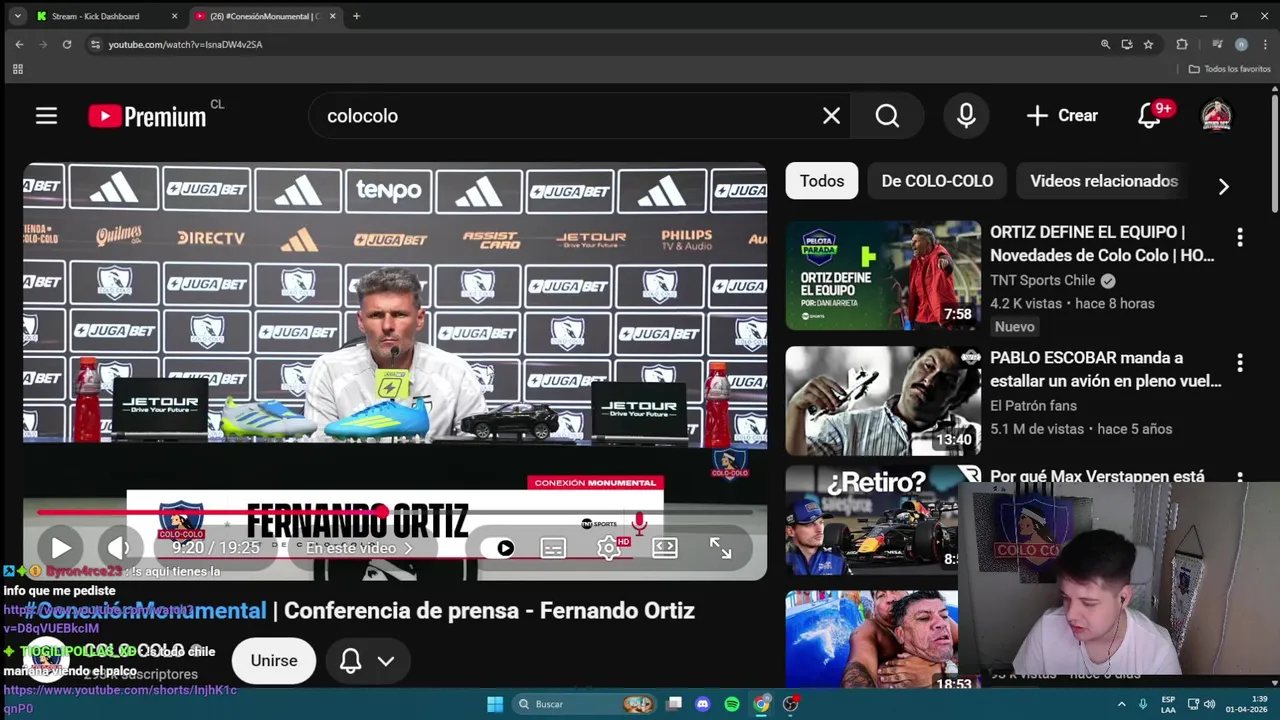Image resolution: width=1280 pixels, height=720 pixels.
Task: Go back with the browser arrow
Action: [19, 44]
